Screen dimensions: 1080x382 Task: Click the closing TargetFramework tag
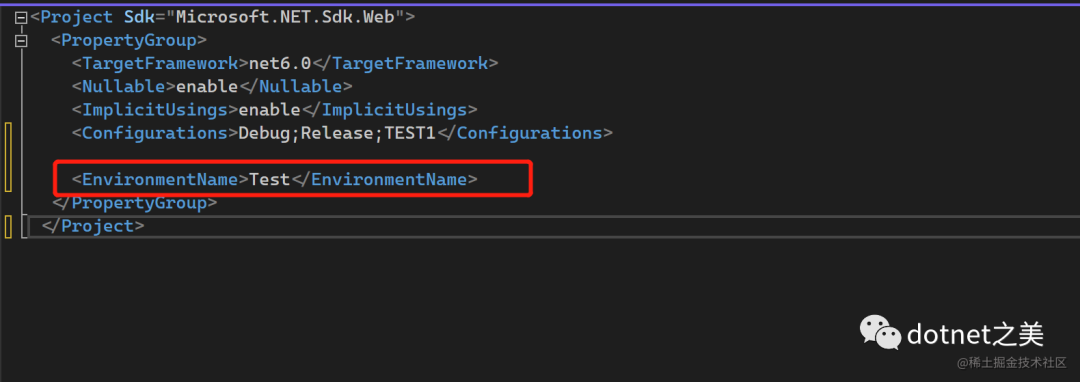point(404,63)
